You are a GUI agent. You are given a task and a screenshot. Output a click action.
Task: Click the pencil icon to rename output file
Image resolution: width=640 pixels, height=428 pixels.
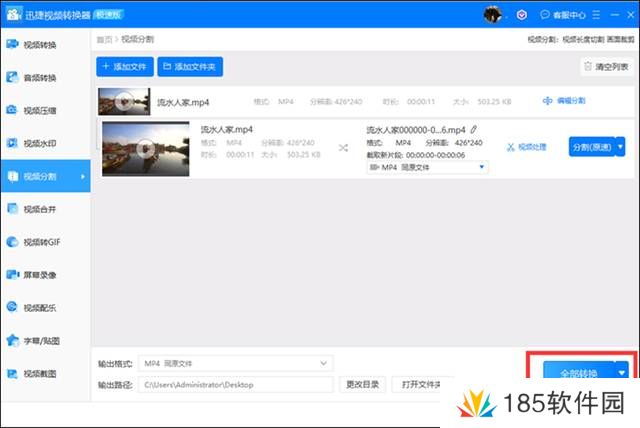(474, 130)
